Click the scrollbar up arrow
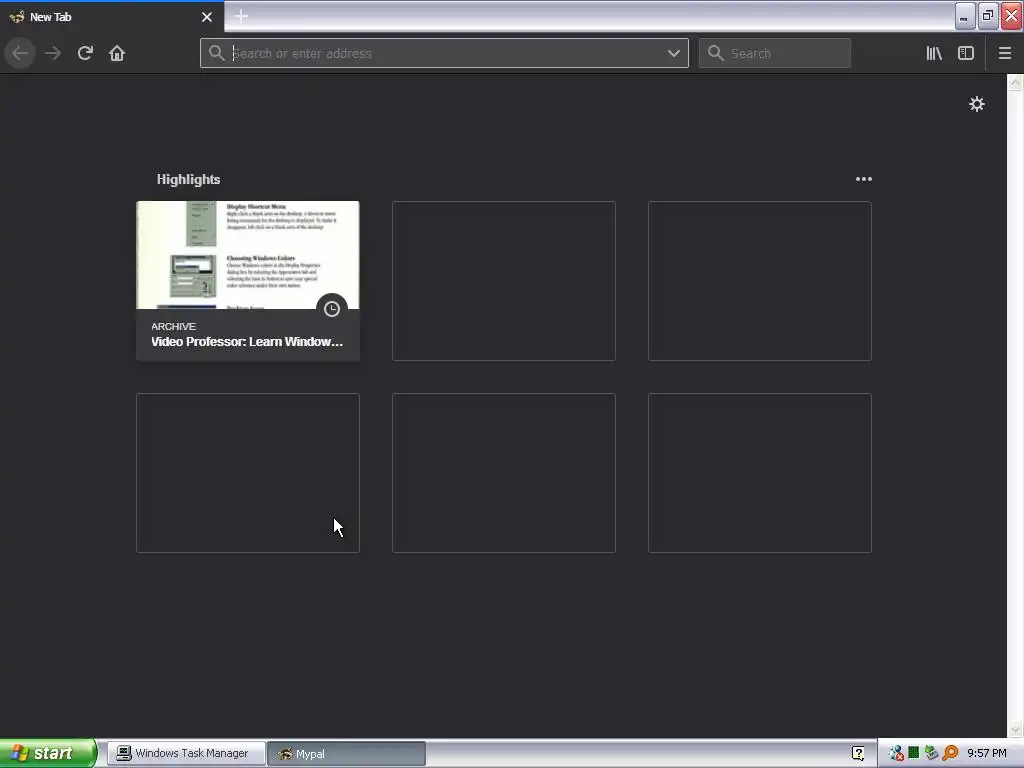This screenshot has width=1024, height=768. pos(1015,82)
